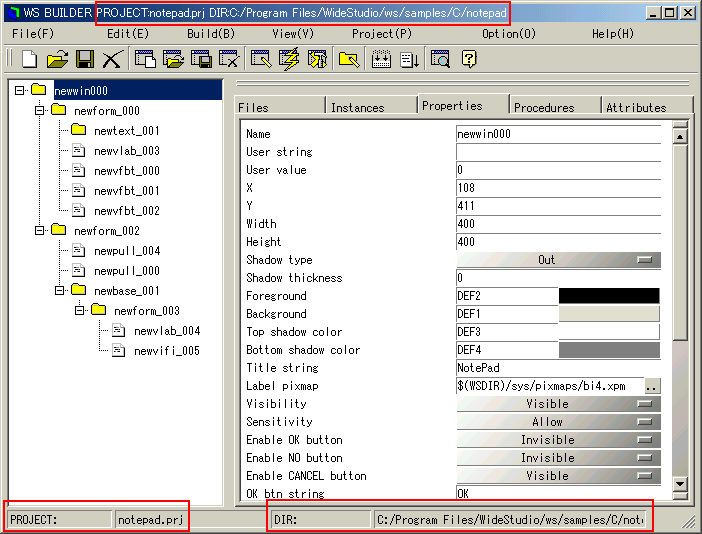Click the window with folder open icon

pyautogui.click(x=174, y=60)
